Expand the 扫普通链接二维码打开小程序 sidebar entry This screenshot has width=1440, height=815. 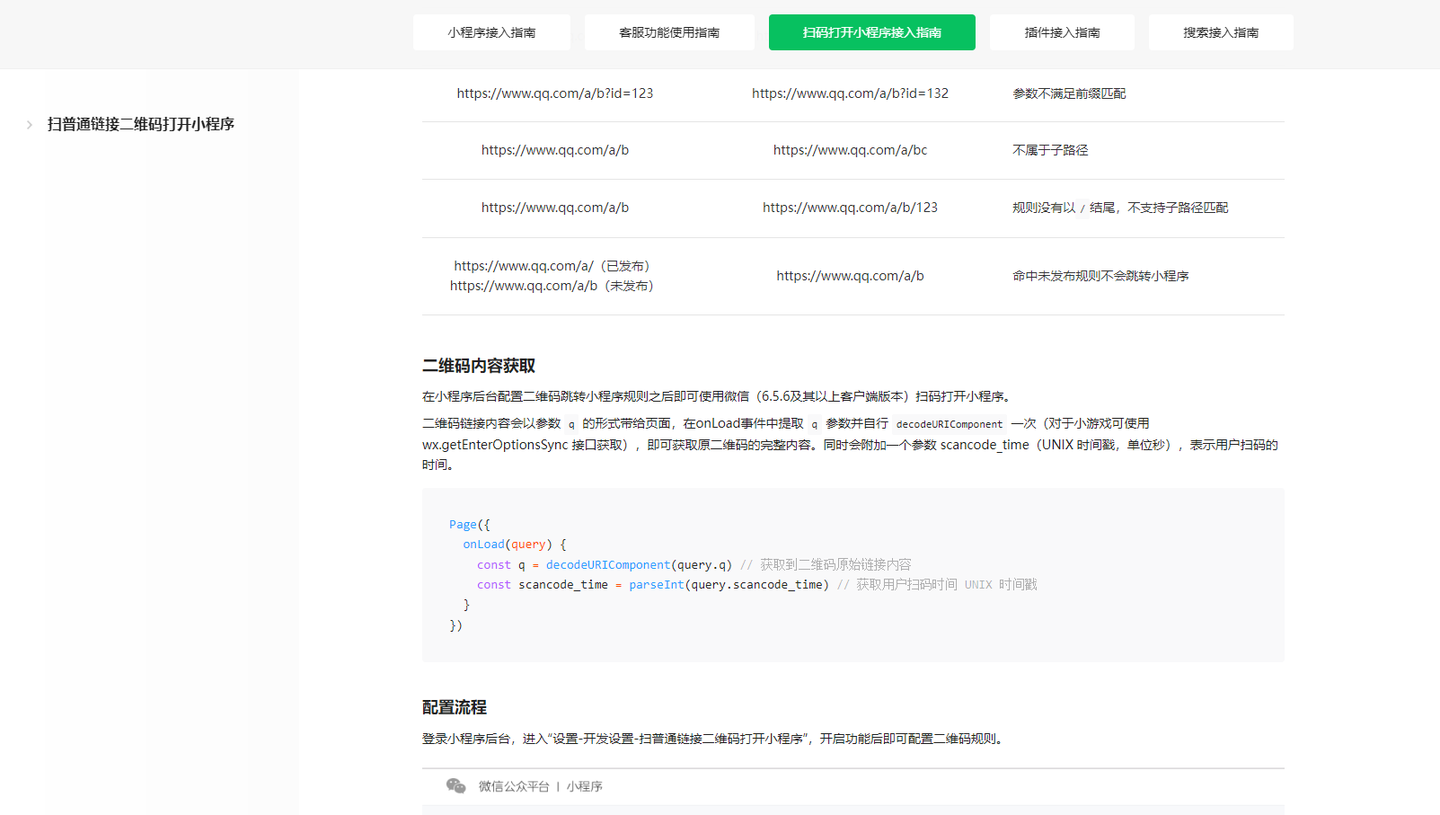(x=140, y=123)
